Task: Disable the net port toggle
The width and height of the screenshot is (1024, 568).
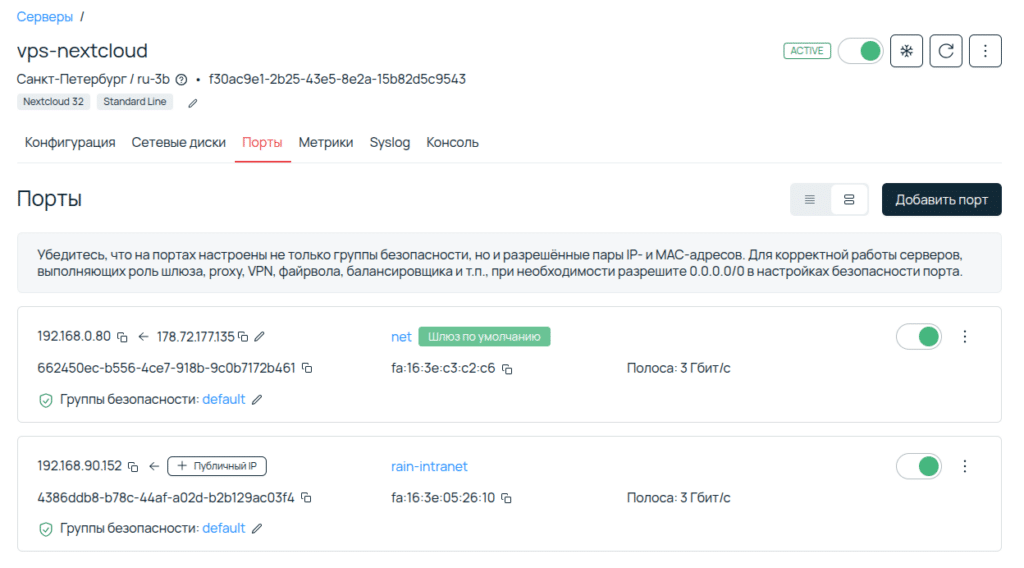Action: 919,337
